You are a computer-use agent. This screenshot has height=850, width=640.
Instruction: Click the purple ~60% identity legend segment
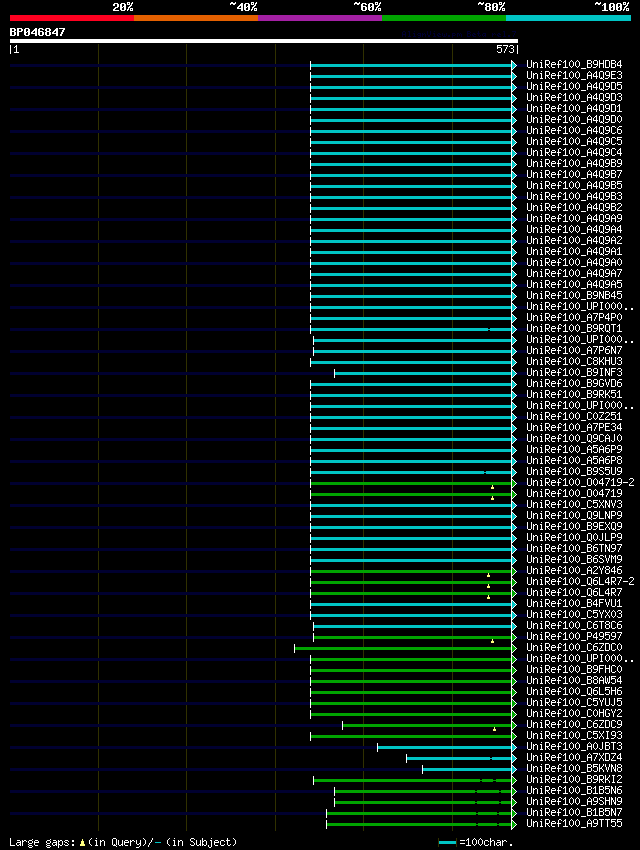coord(320,18)
